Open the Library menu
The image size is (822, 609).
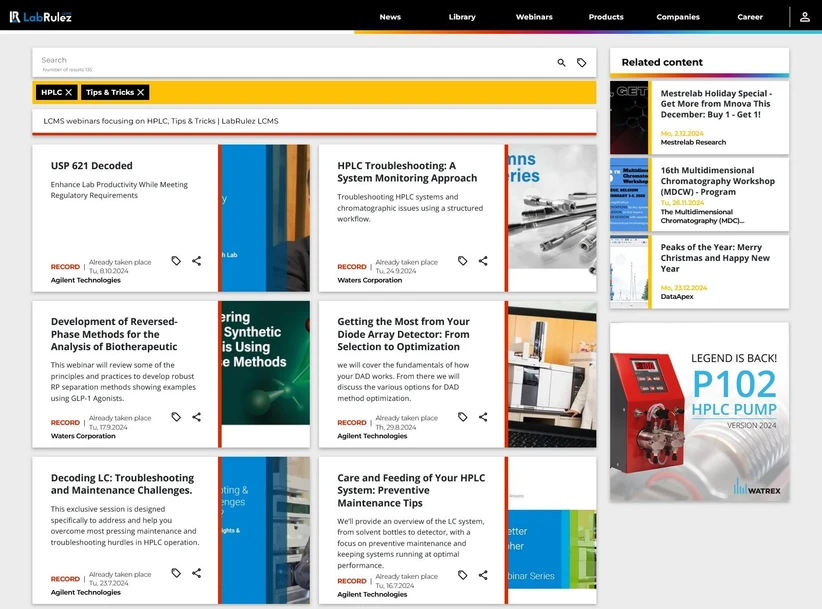pos(462,17)
